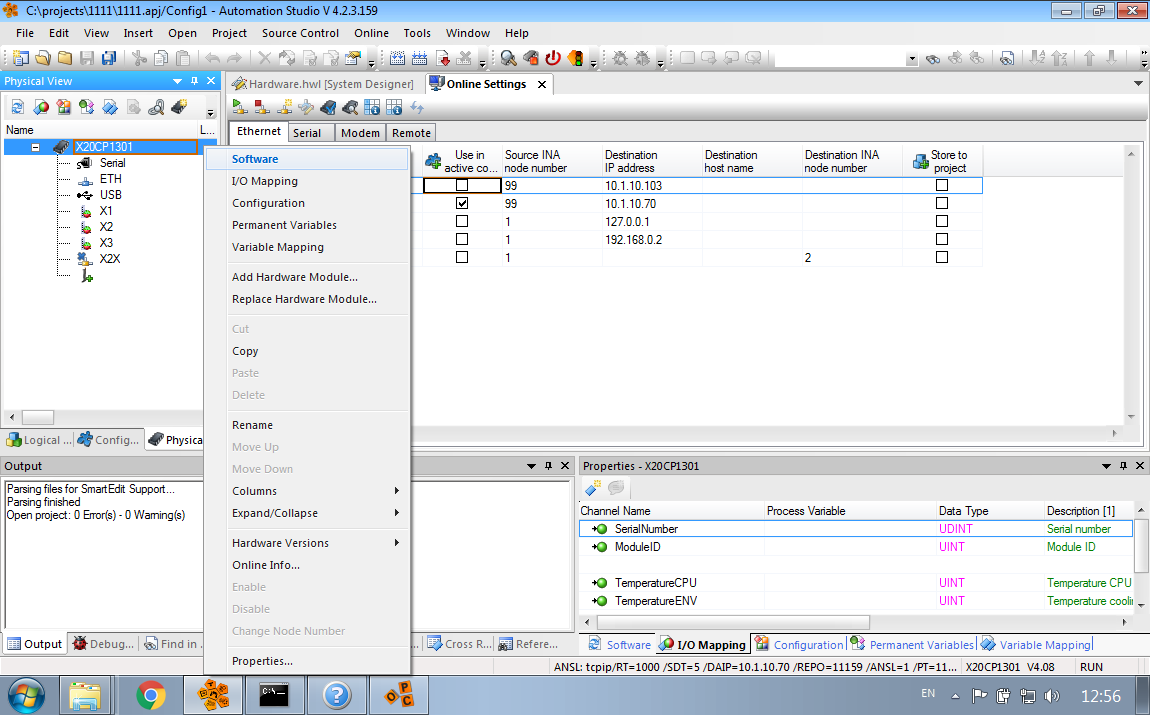Click the Build Configuration toolbar icon
Viewport: 1150px width, 715px height.
398,58
